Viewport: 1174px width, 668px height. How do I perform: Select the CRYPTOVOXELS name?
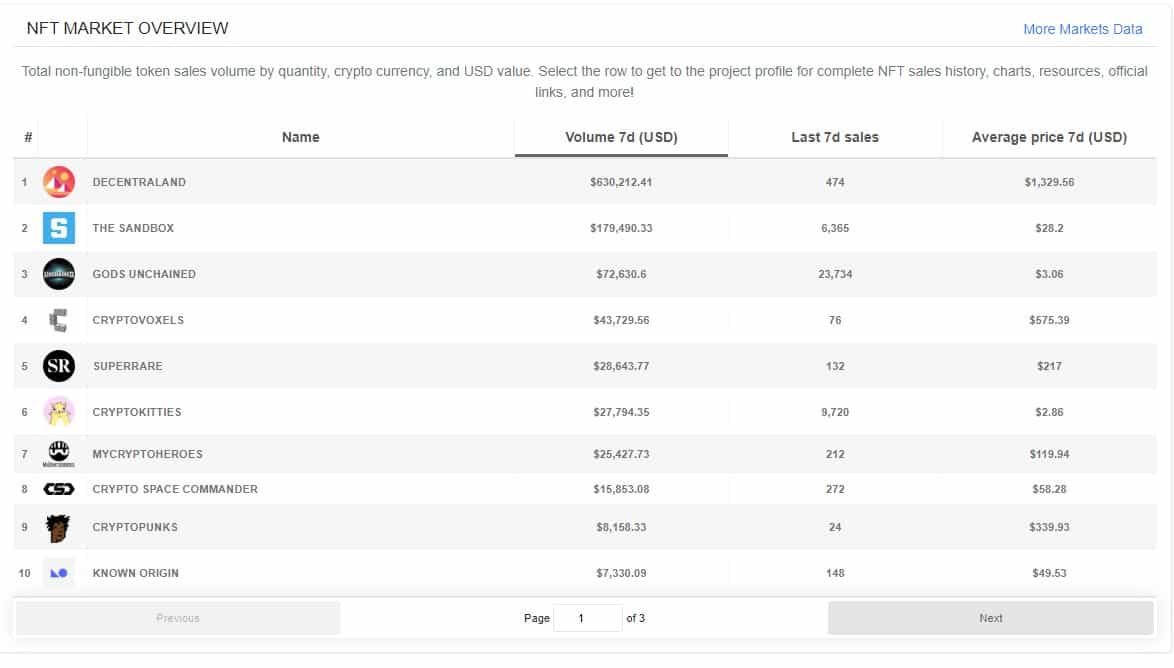[x=138, y=320]
